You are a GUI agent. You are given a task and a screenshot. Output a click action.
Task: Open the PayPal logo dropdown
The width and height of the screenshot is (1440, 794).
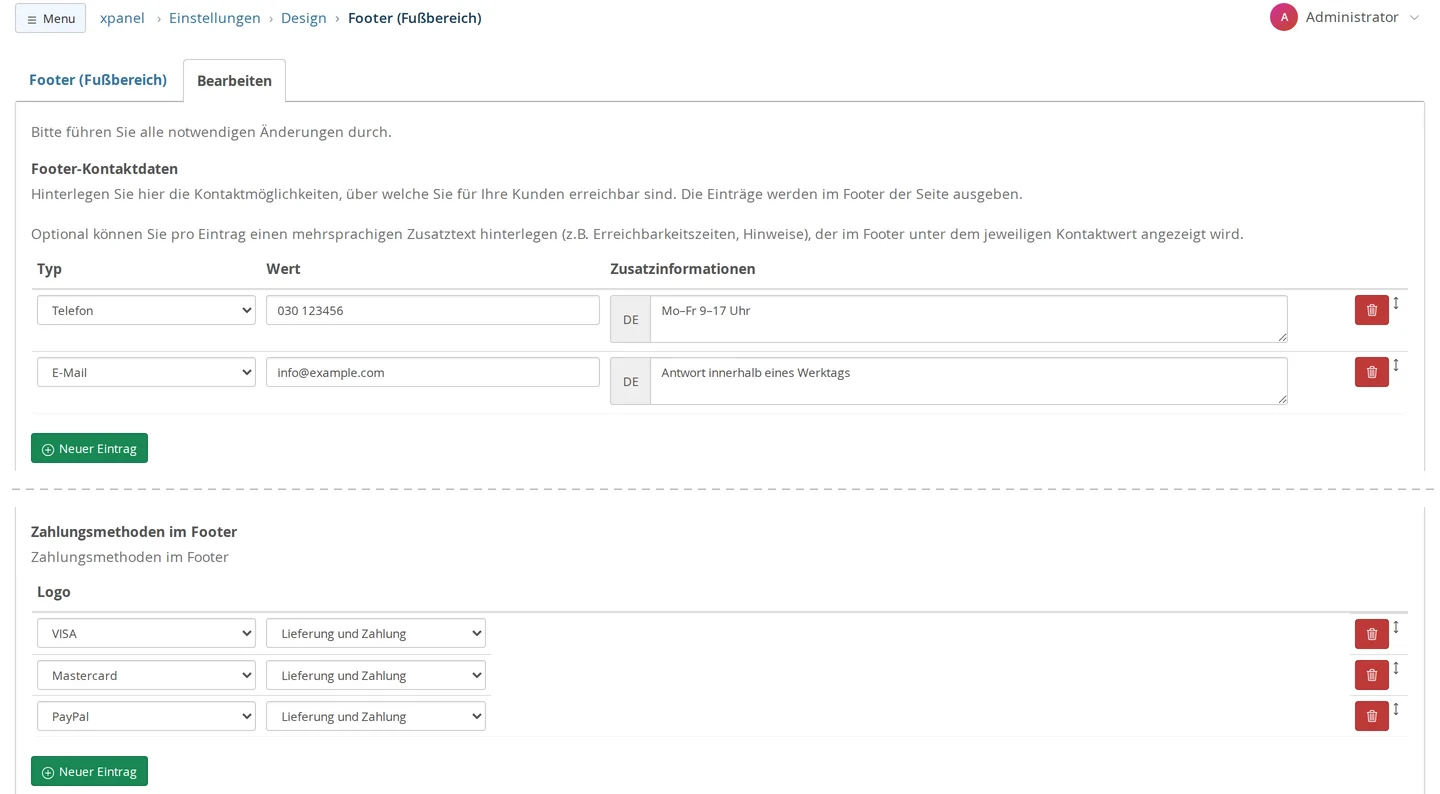point(146,716)
